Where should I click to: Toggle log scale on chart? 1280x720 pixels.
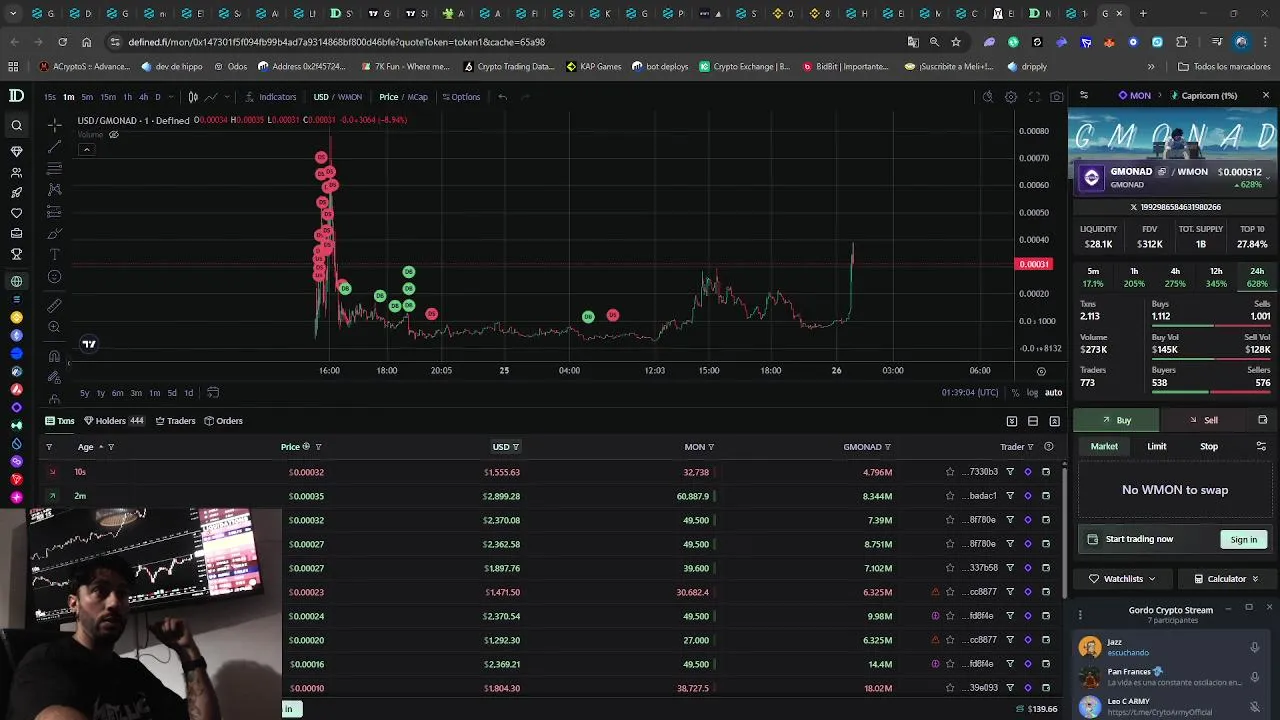click(x=1032, y=393)
